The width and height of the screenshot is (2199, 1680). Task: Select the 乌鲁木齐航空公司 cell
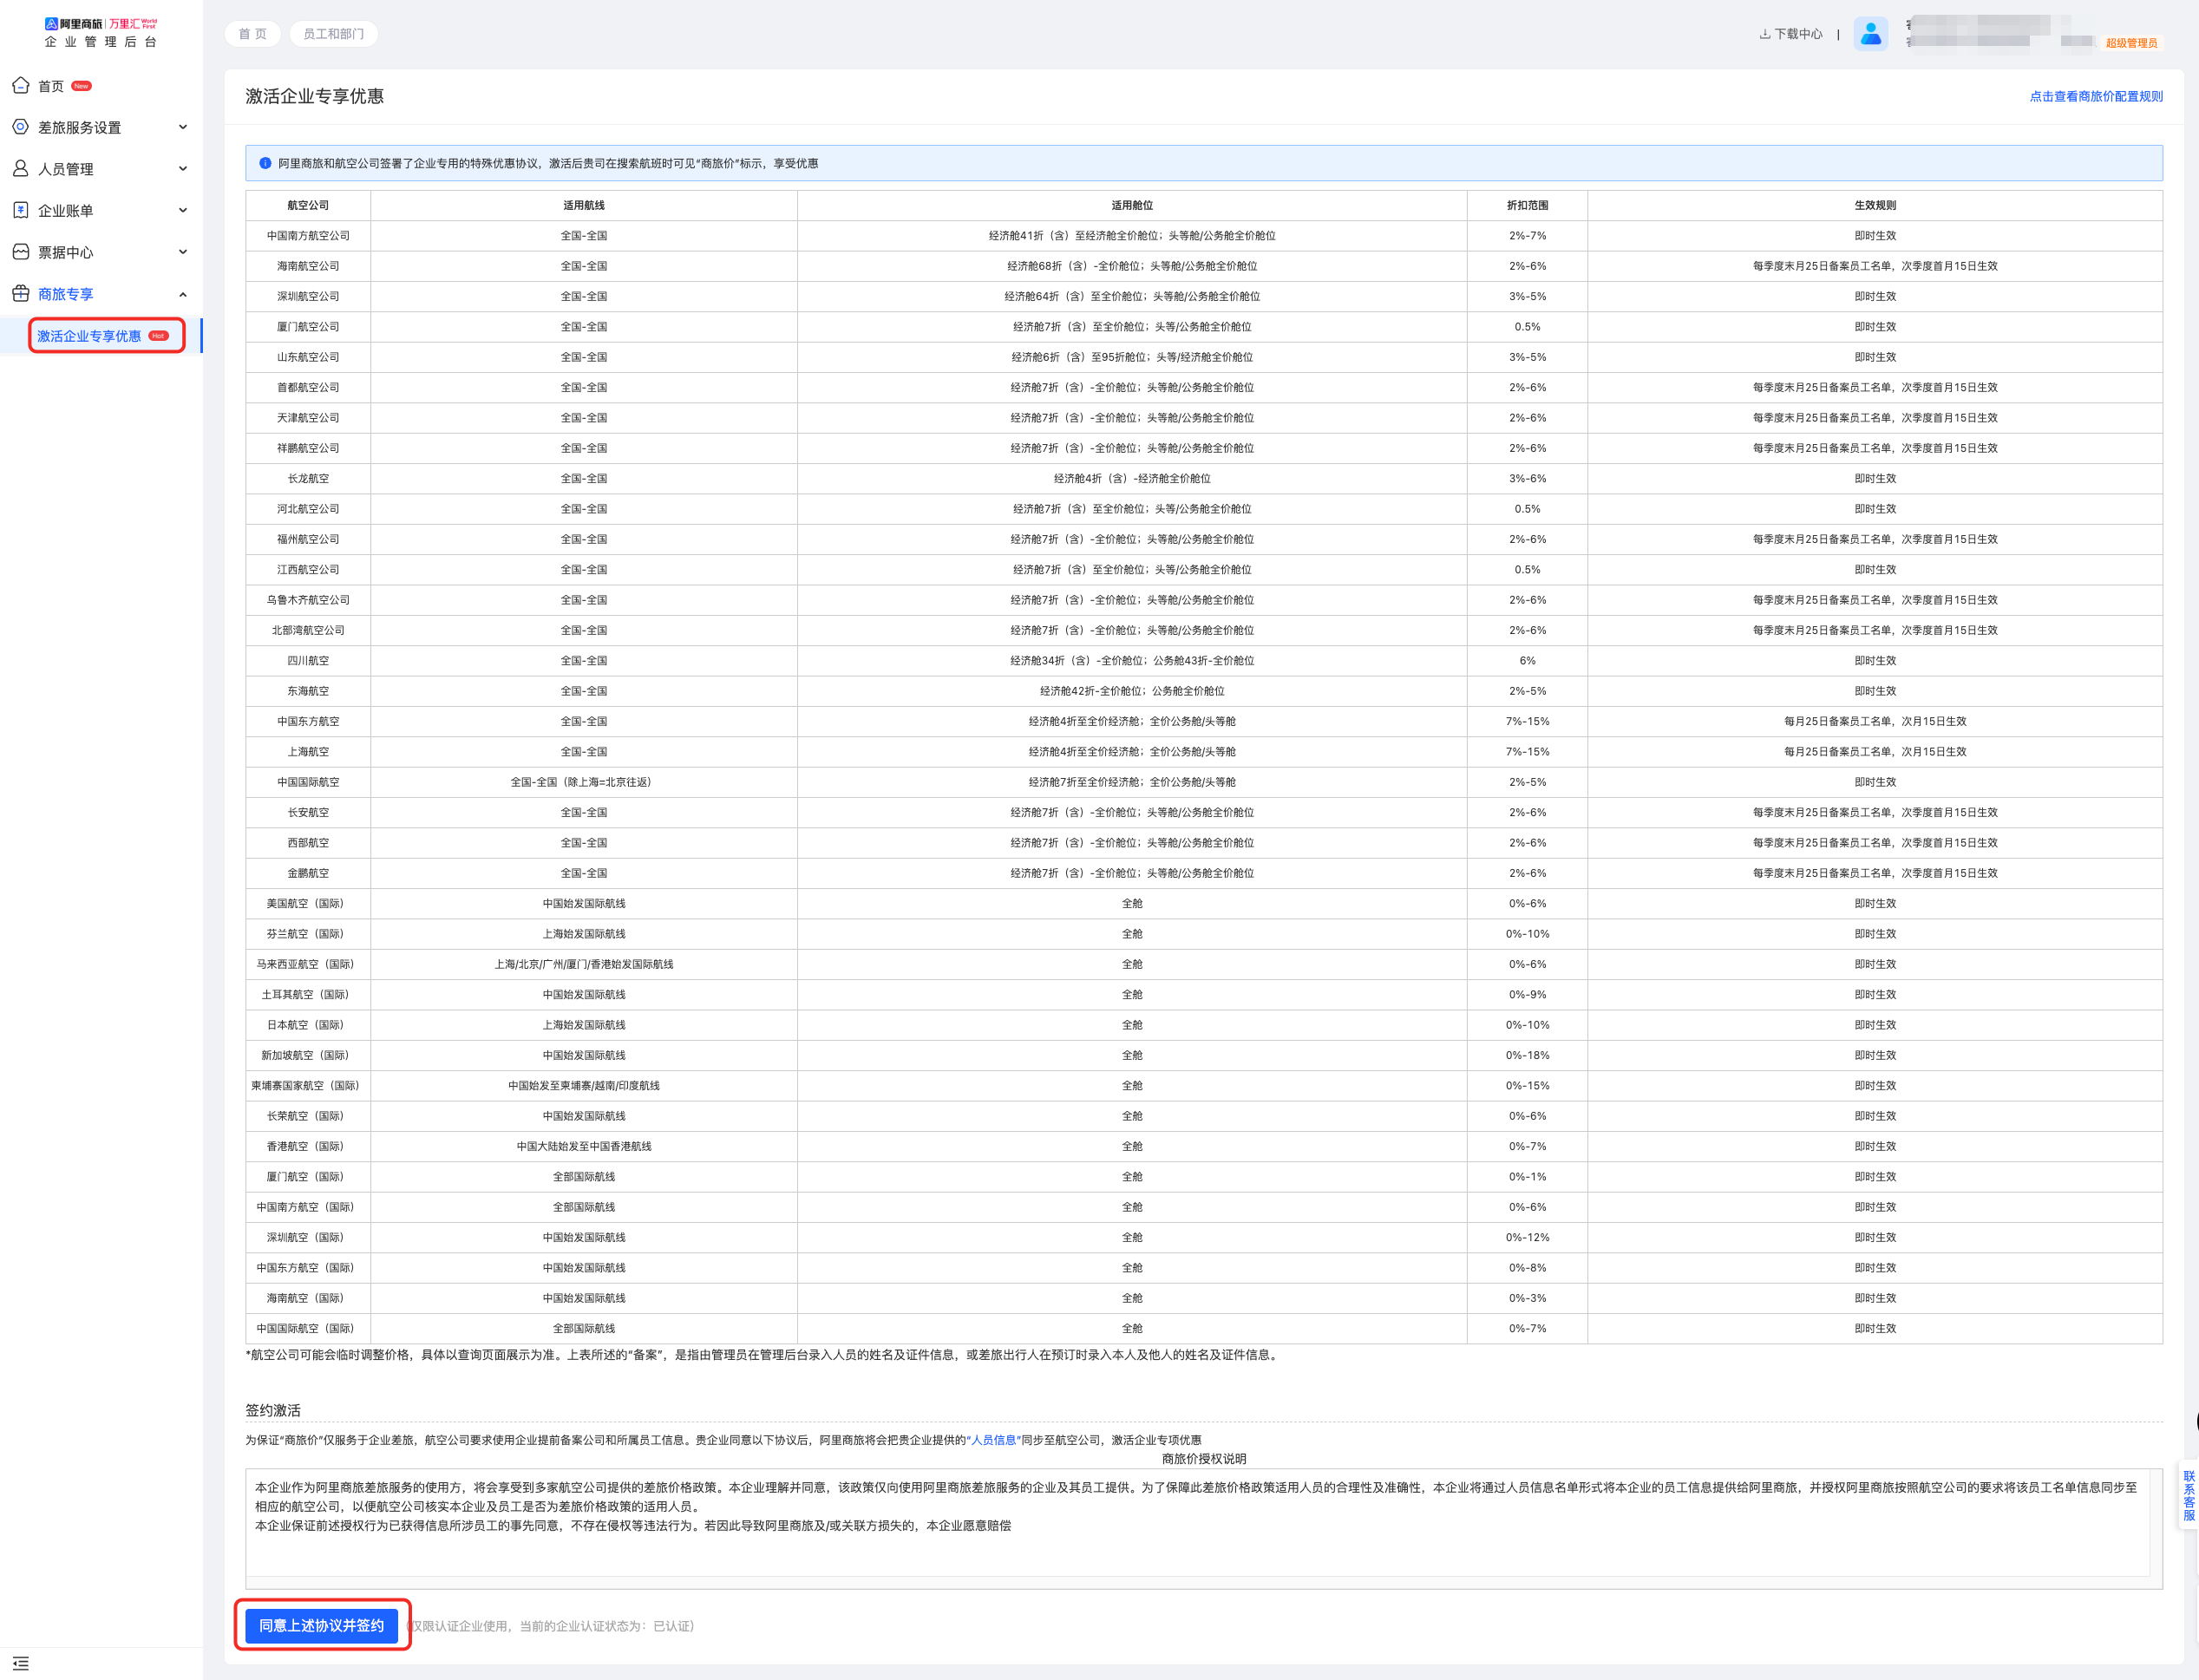[x=308, y=600]
